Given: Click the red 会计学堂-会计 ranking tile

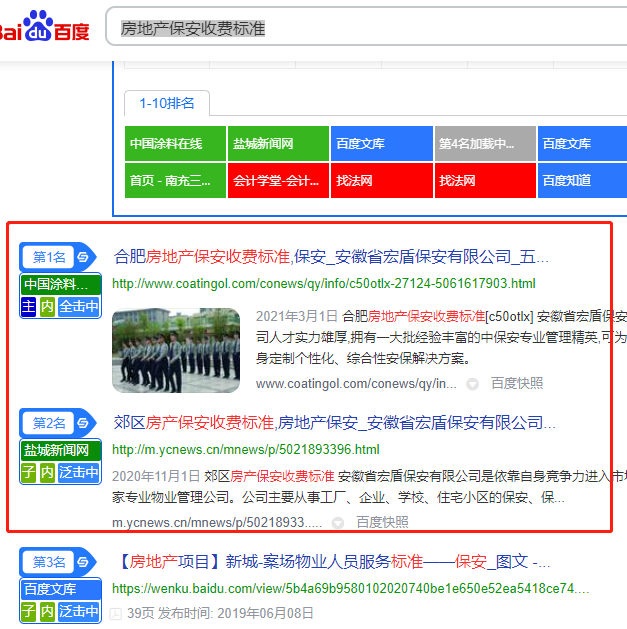Looking at the screenshot, I should point(278,181).
